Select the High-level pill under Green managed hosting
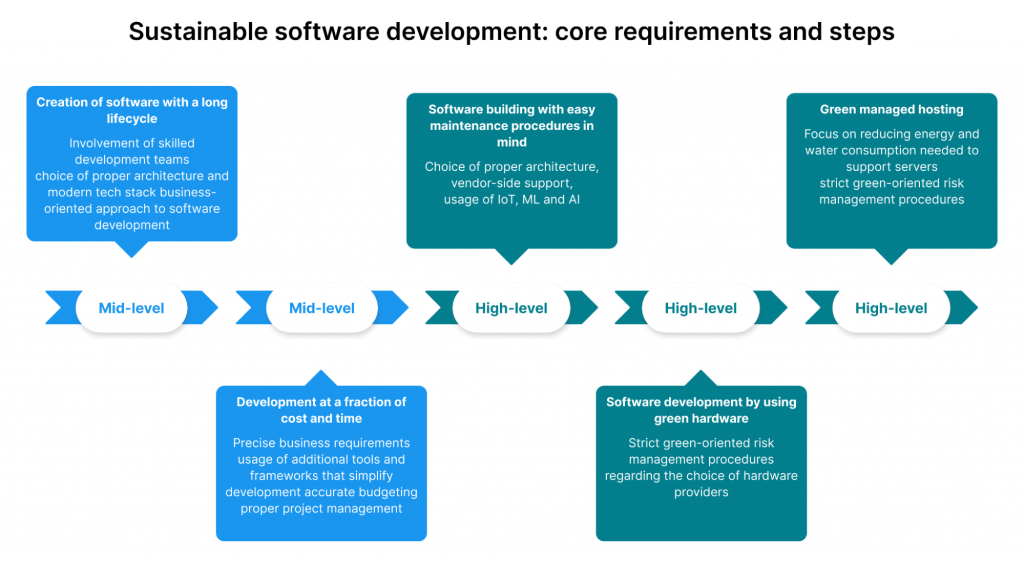The width and height of the screenshot is (1024, 561). tap(891, 308)
